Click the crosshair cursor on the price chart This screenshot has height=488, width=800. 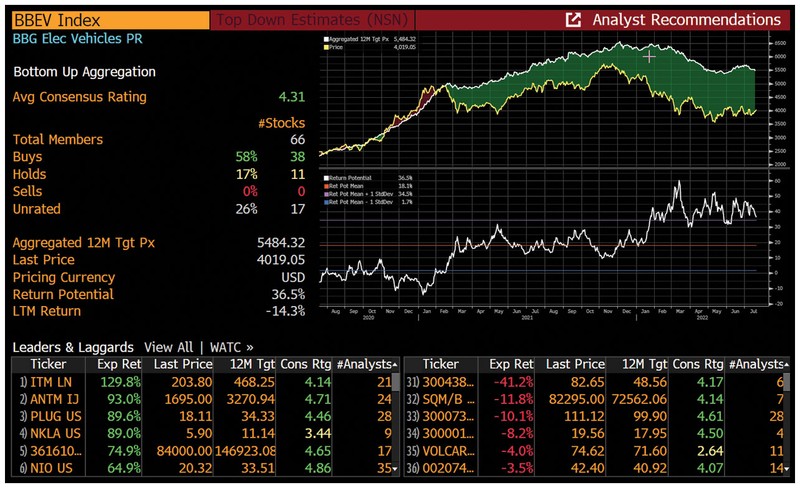point(649,57)
